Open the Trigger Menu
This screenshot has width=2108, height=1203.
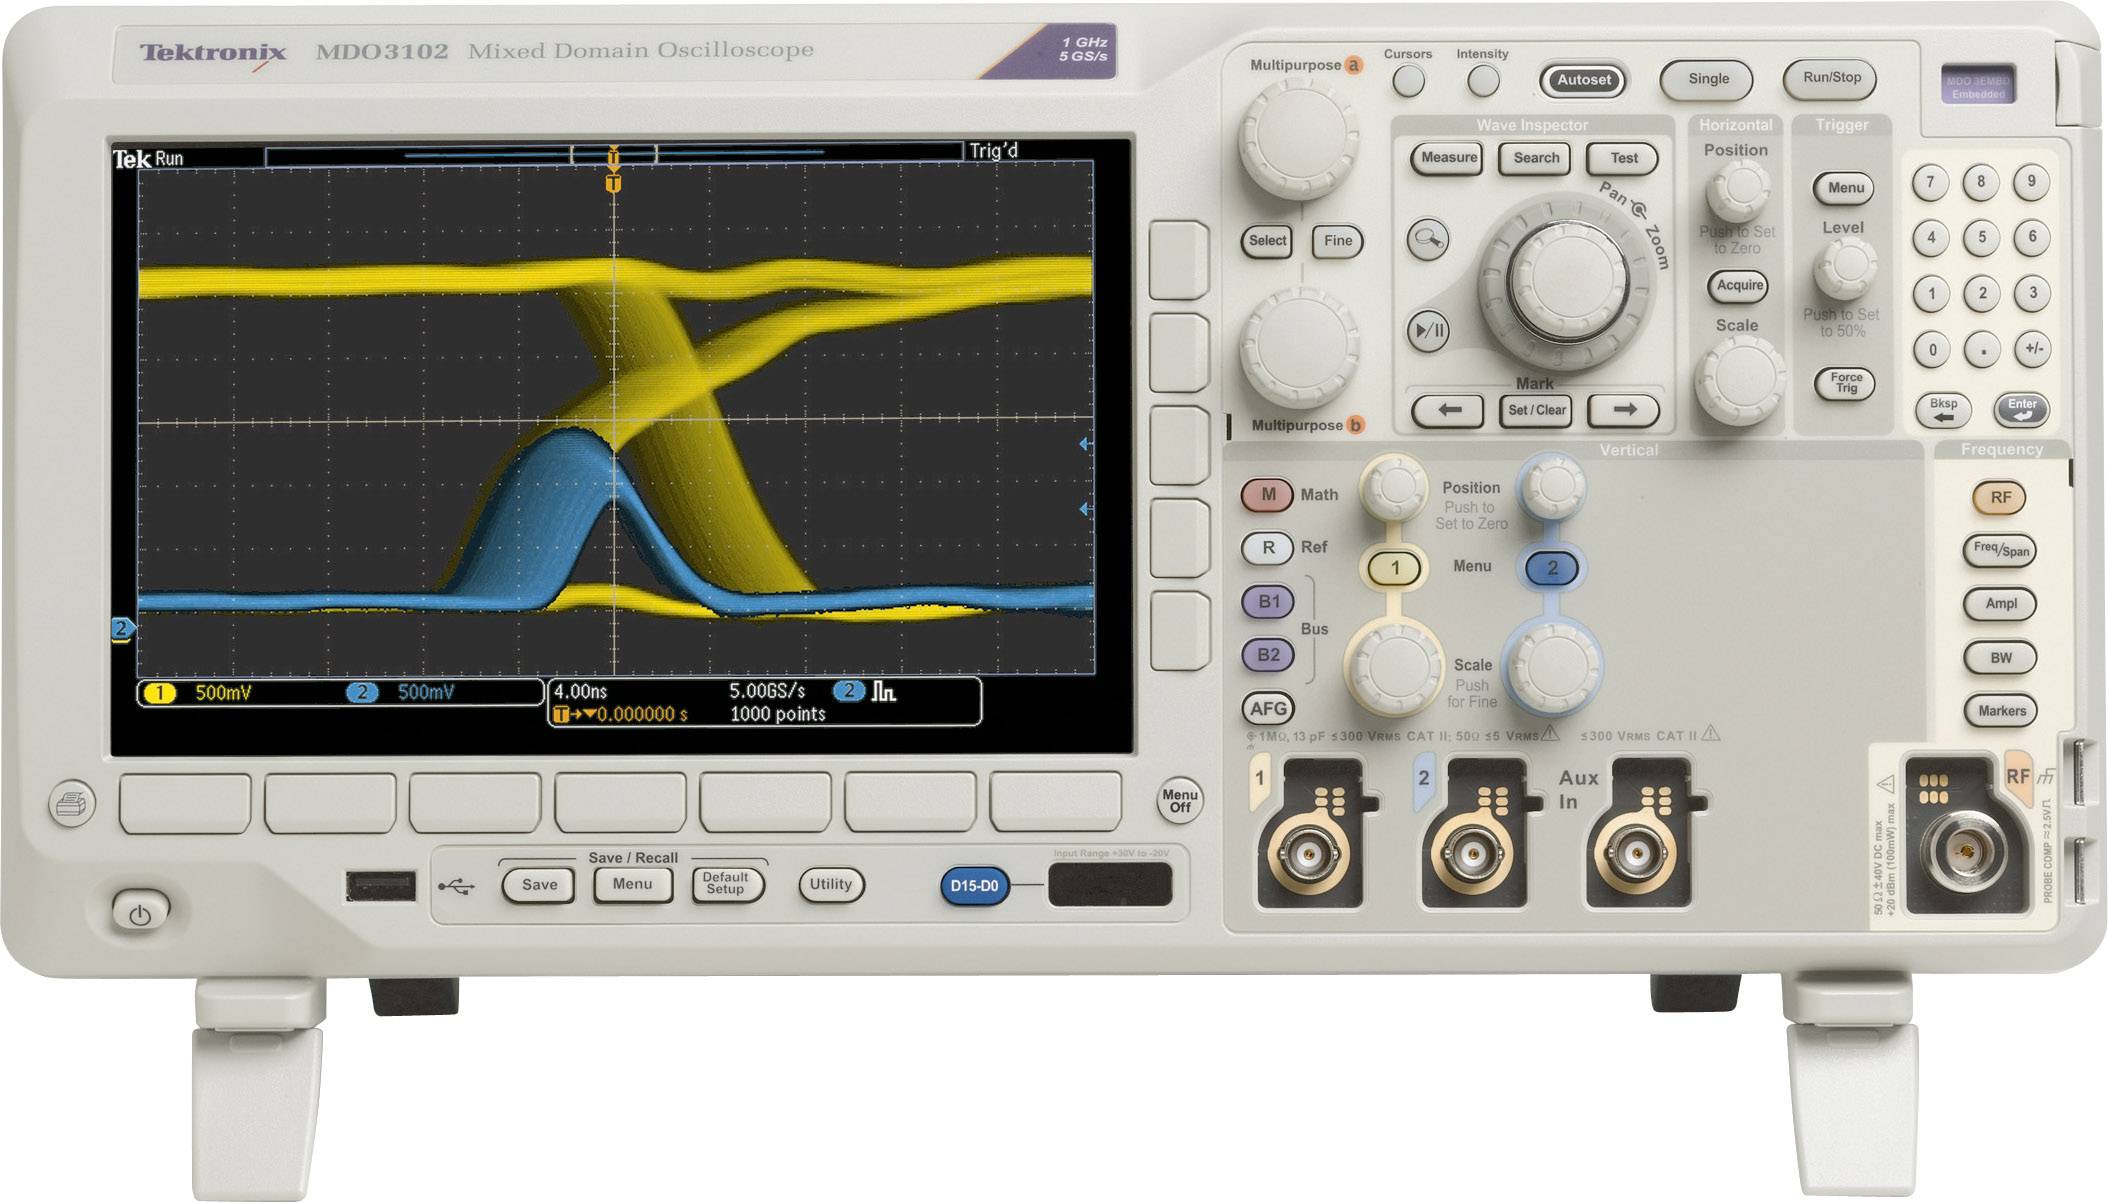pos(1845,186)
